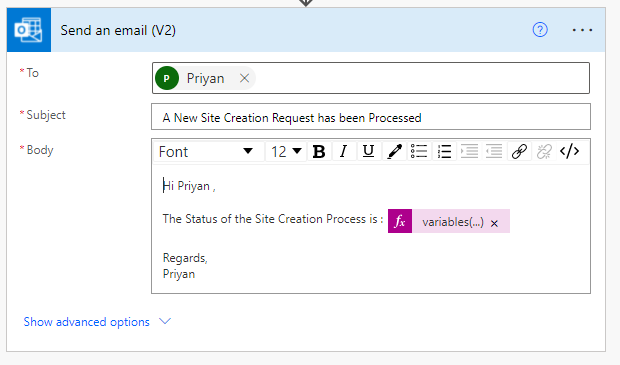Click the remove link icon
The height and width of the screenshot is (365, 620).
pyautogui.click(x=544, y=151)
